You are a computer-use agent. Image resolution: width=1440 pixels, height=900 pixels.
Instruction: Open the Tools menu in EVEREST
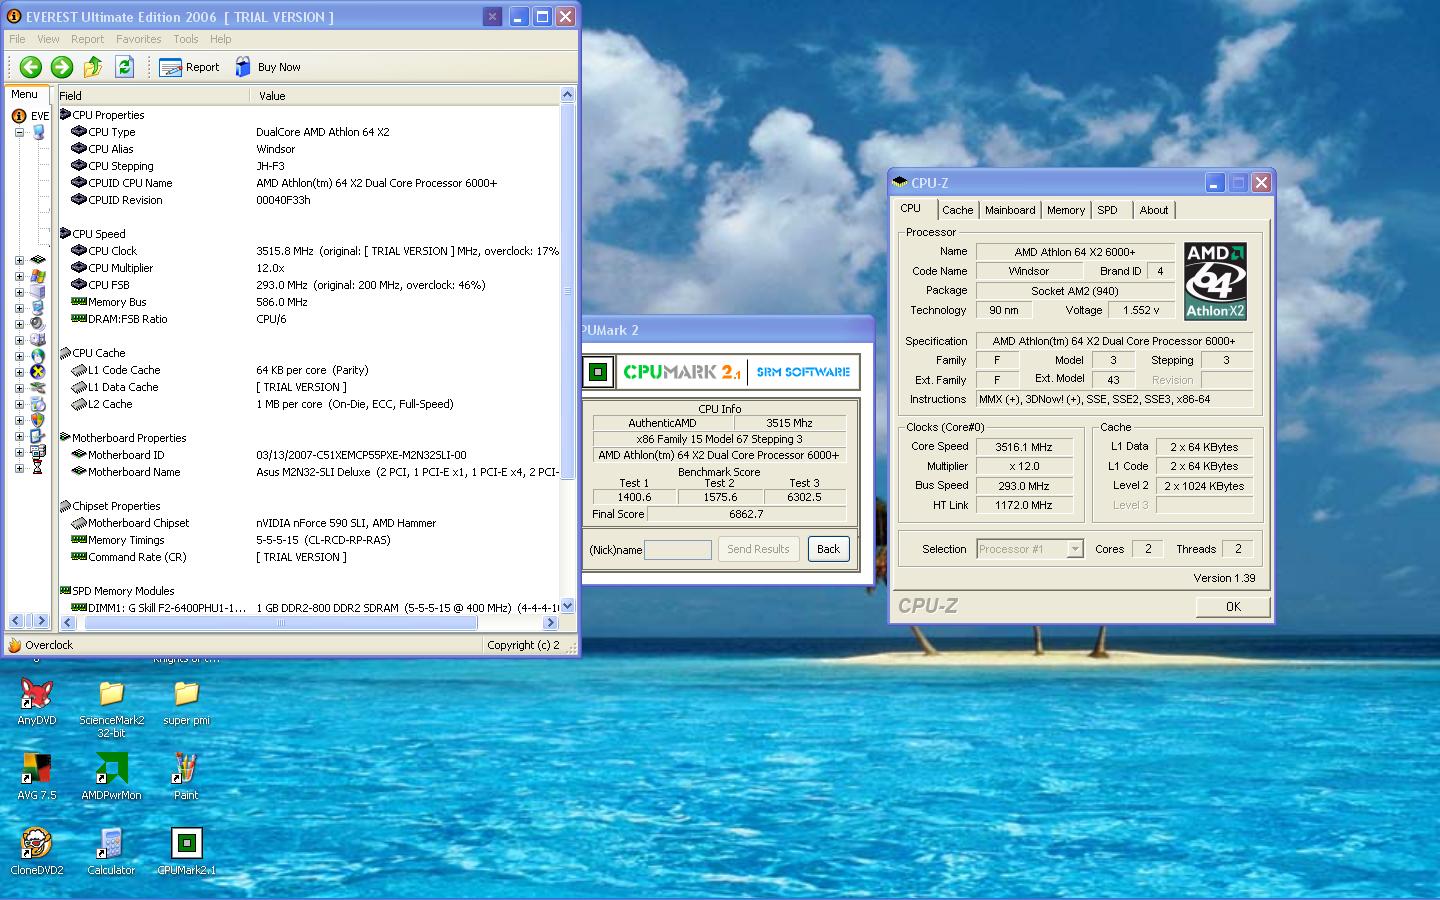pyautogui.click(x=186, y=39)
